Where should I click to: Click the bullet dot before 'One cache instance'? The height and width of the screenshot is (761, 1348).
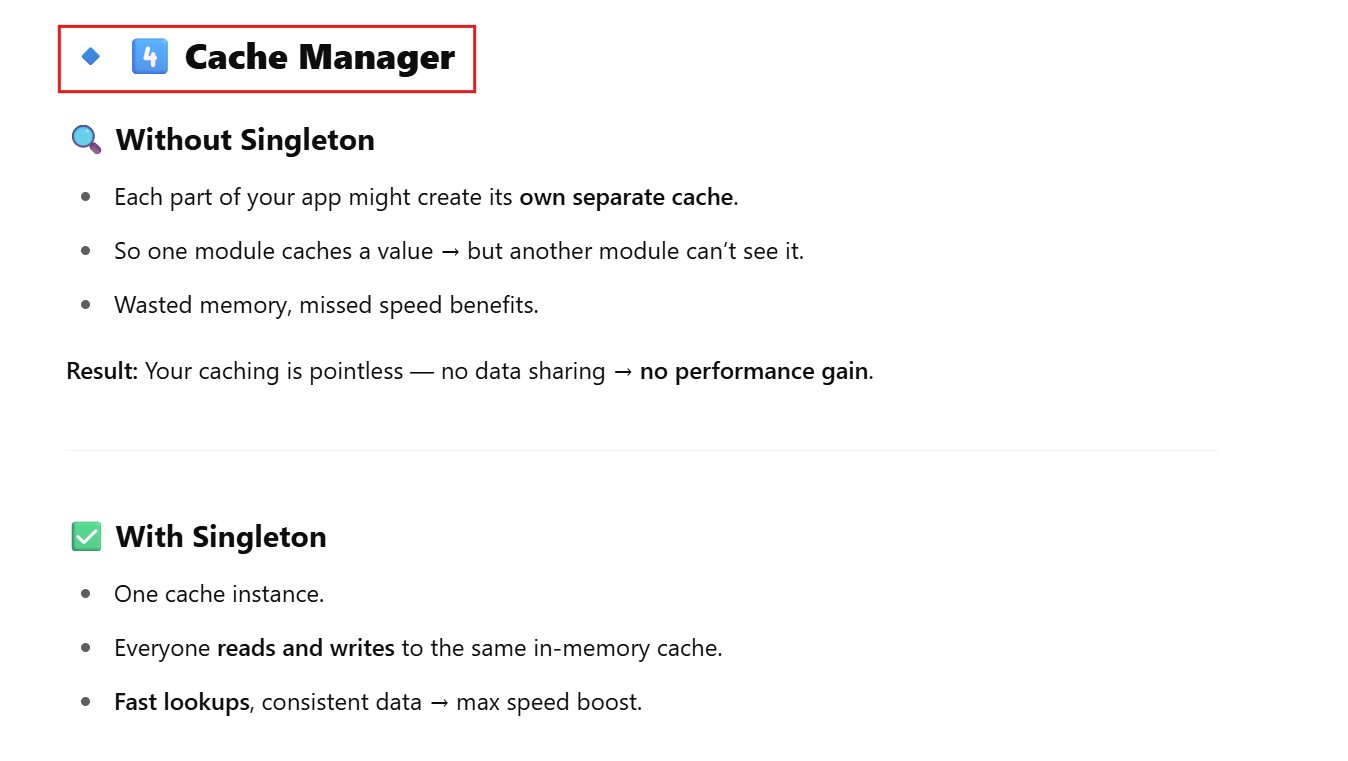click(86, 594)
